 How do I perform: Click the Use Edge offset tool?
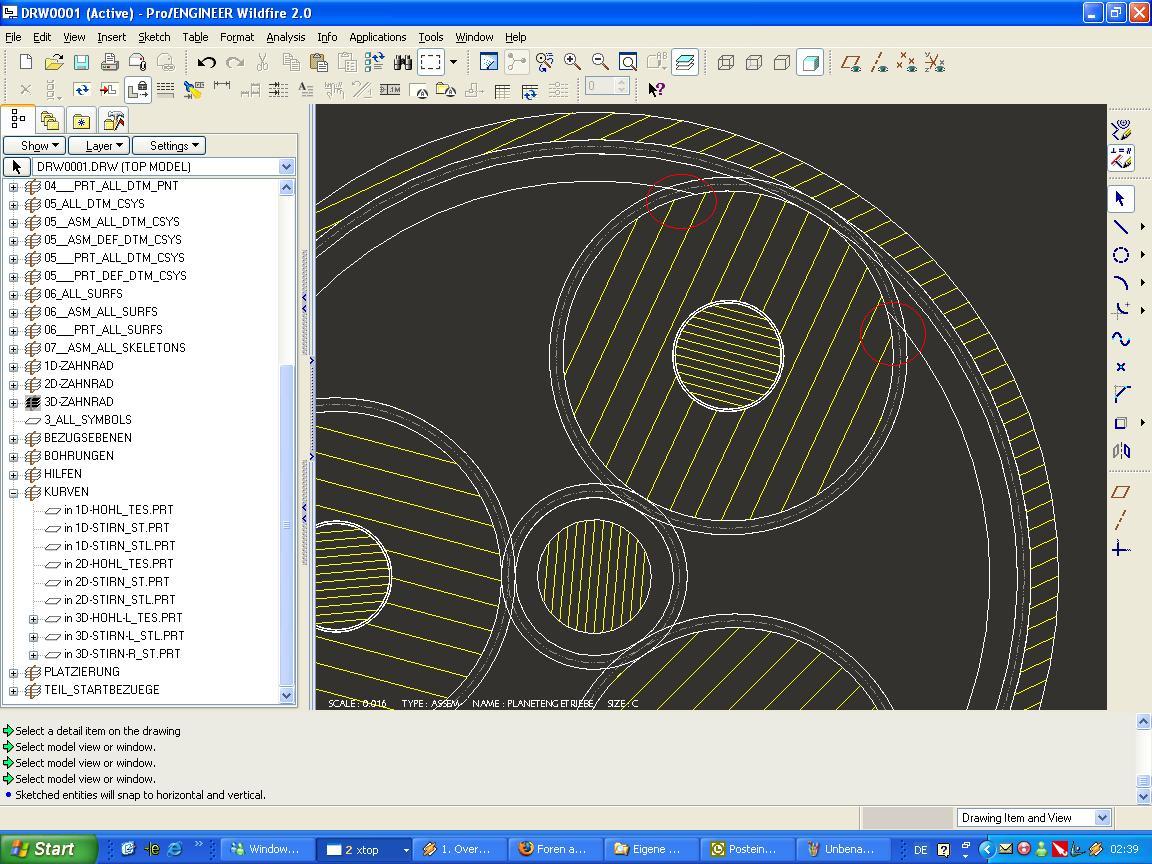1120,422
